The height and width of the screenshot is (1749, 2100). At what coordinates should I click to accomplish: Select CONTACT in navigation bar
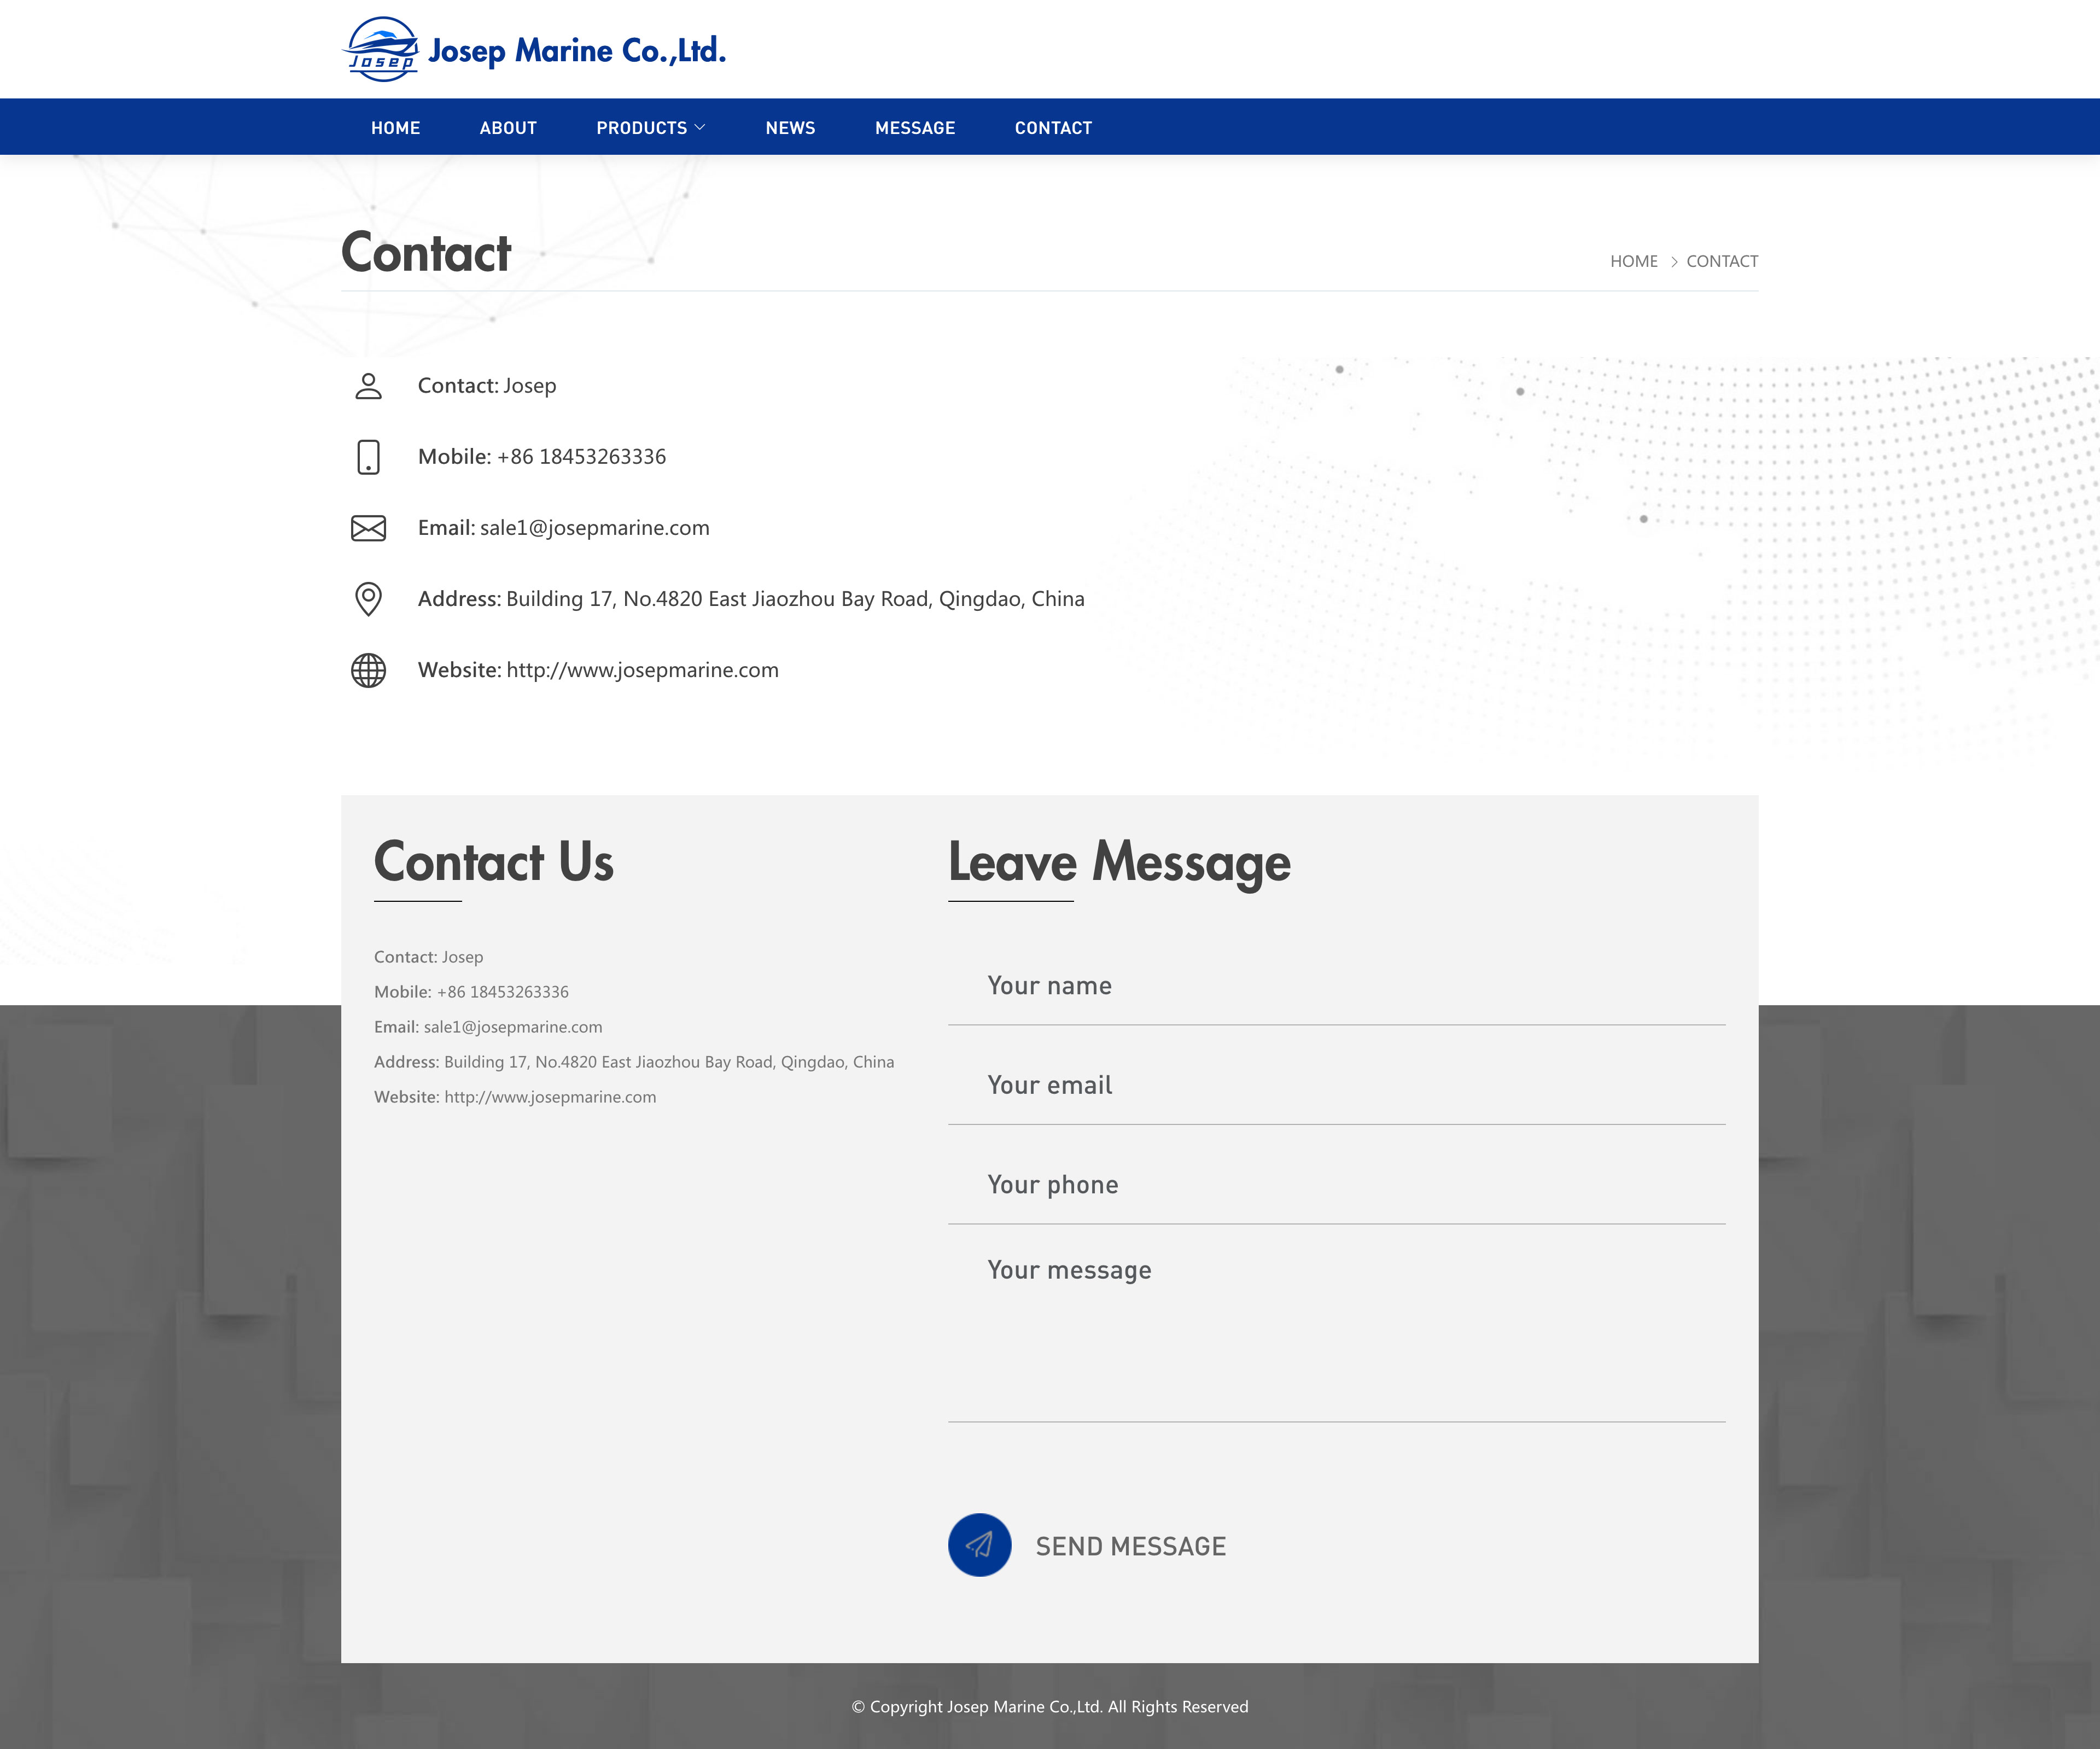pyautogui.click(x=1053, y=128)
